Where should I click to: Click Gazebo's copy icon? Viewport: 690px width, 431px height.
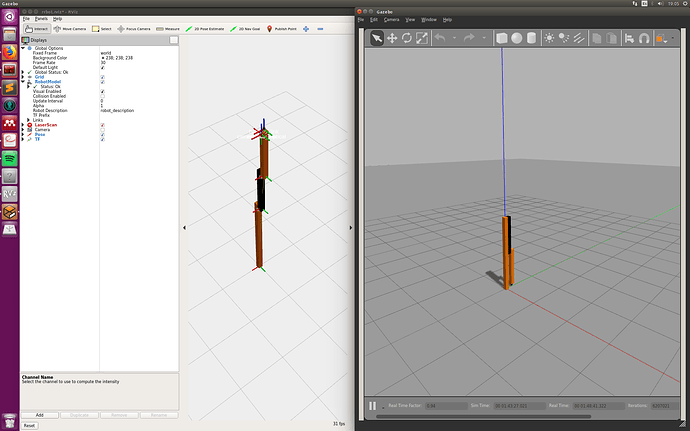[x=597, y=38]
